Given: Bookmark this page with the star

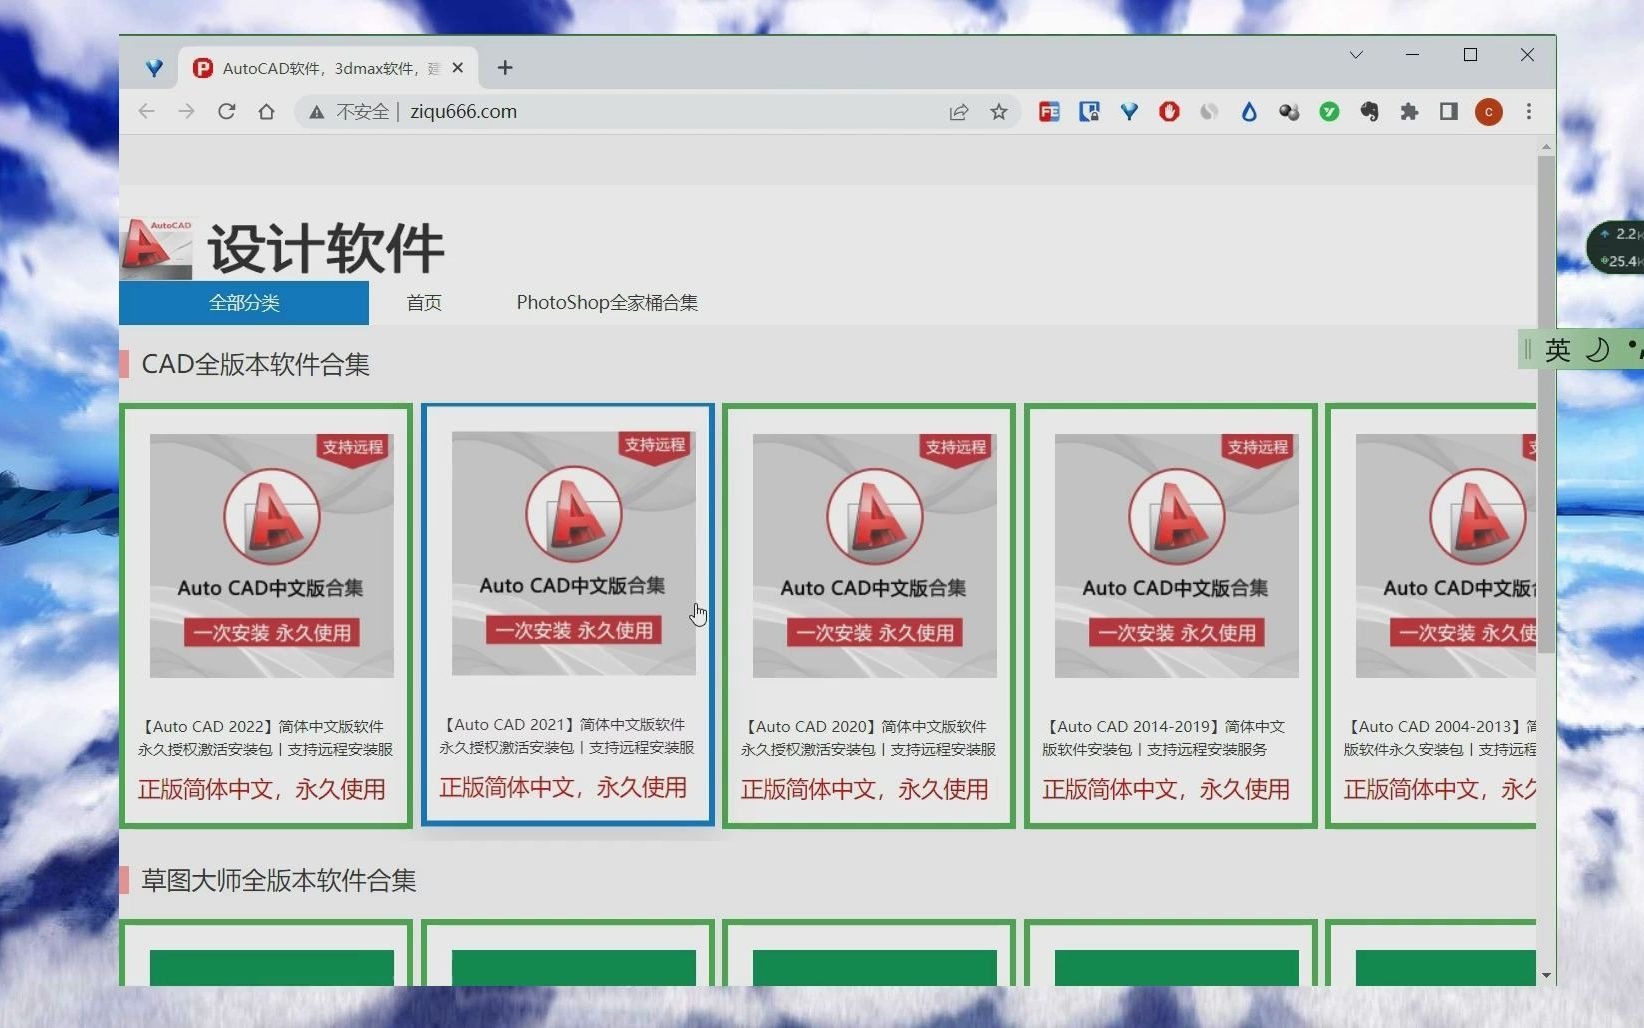Looking at the screenshot, I should coord(999,112).
